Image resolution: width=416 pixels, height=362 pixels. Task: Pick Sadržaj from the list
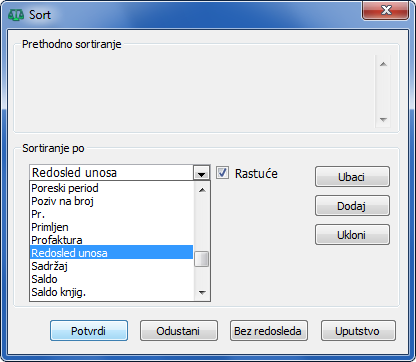click(x=112, y=266)
